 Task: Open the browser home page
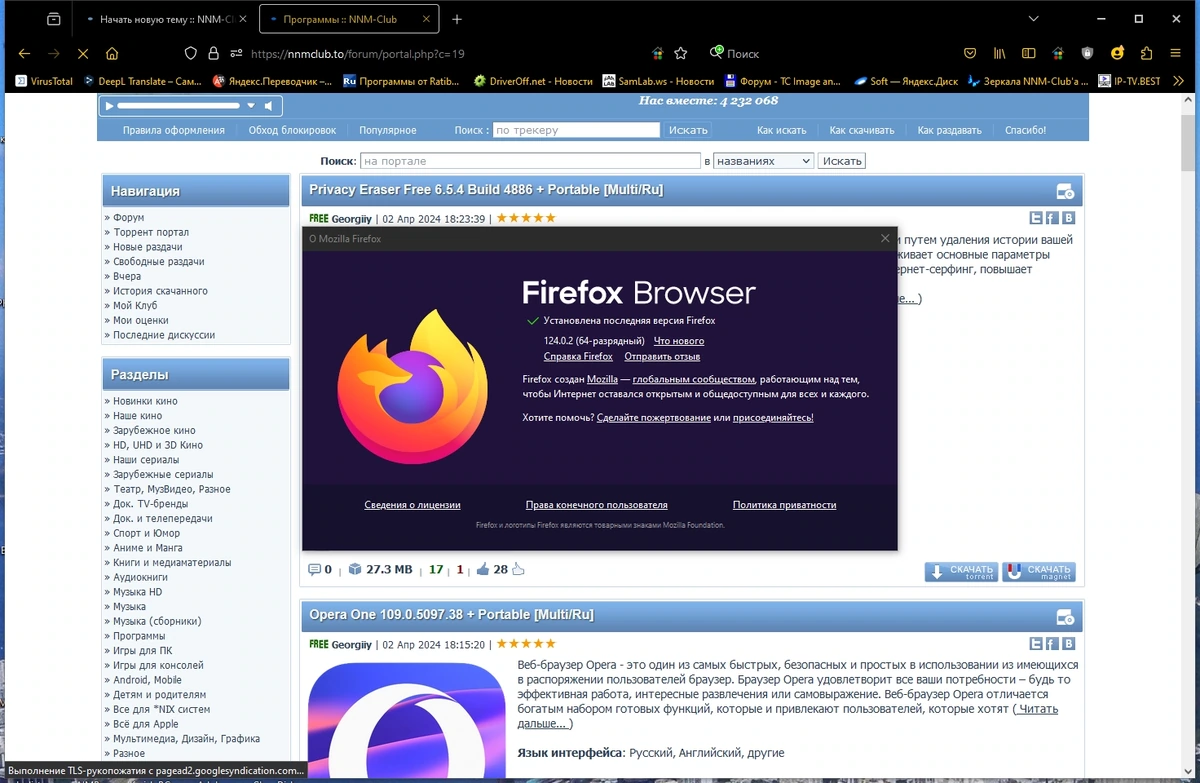tap(112, 54)
